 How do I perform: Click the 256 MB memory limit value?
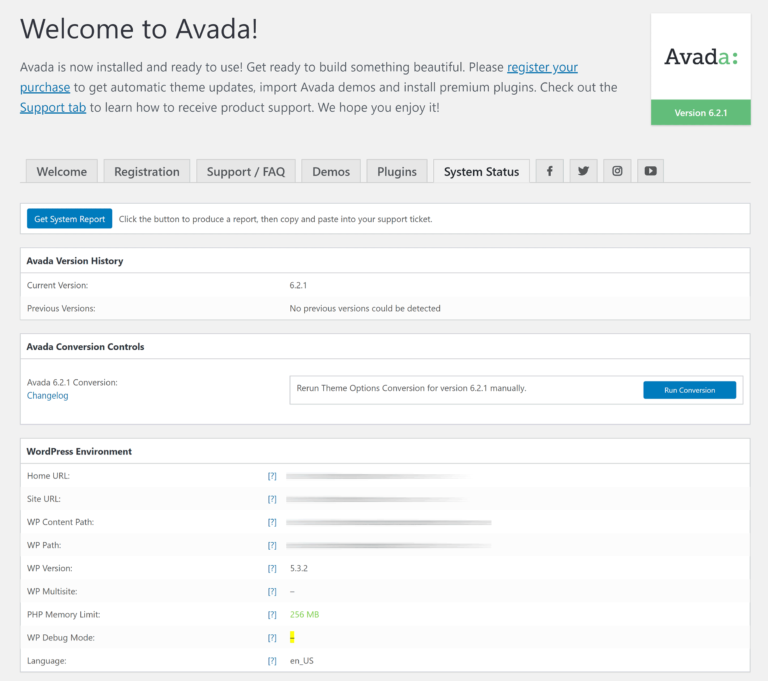[305, 614]
